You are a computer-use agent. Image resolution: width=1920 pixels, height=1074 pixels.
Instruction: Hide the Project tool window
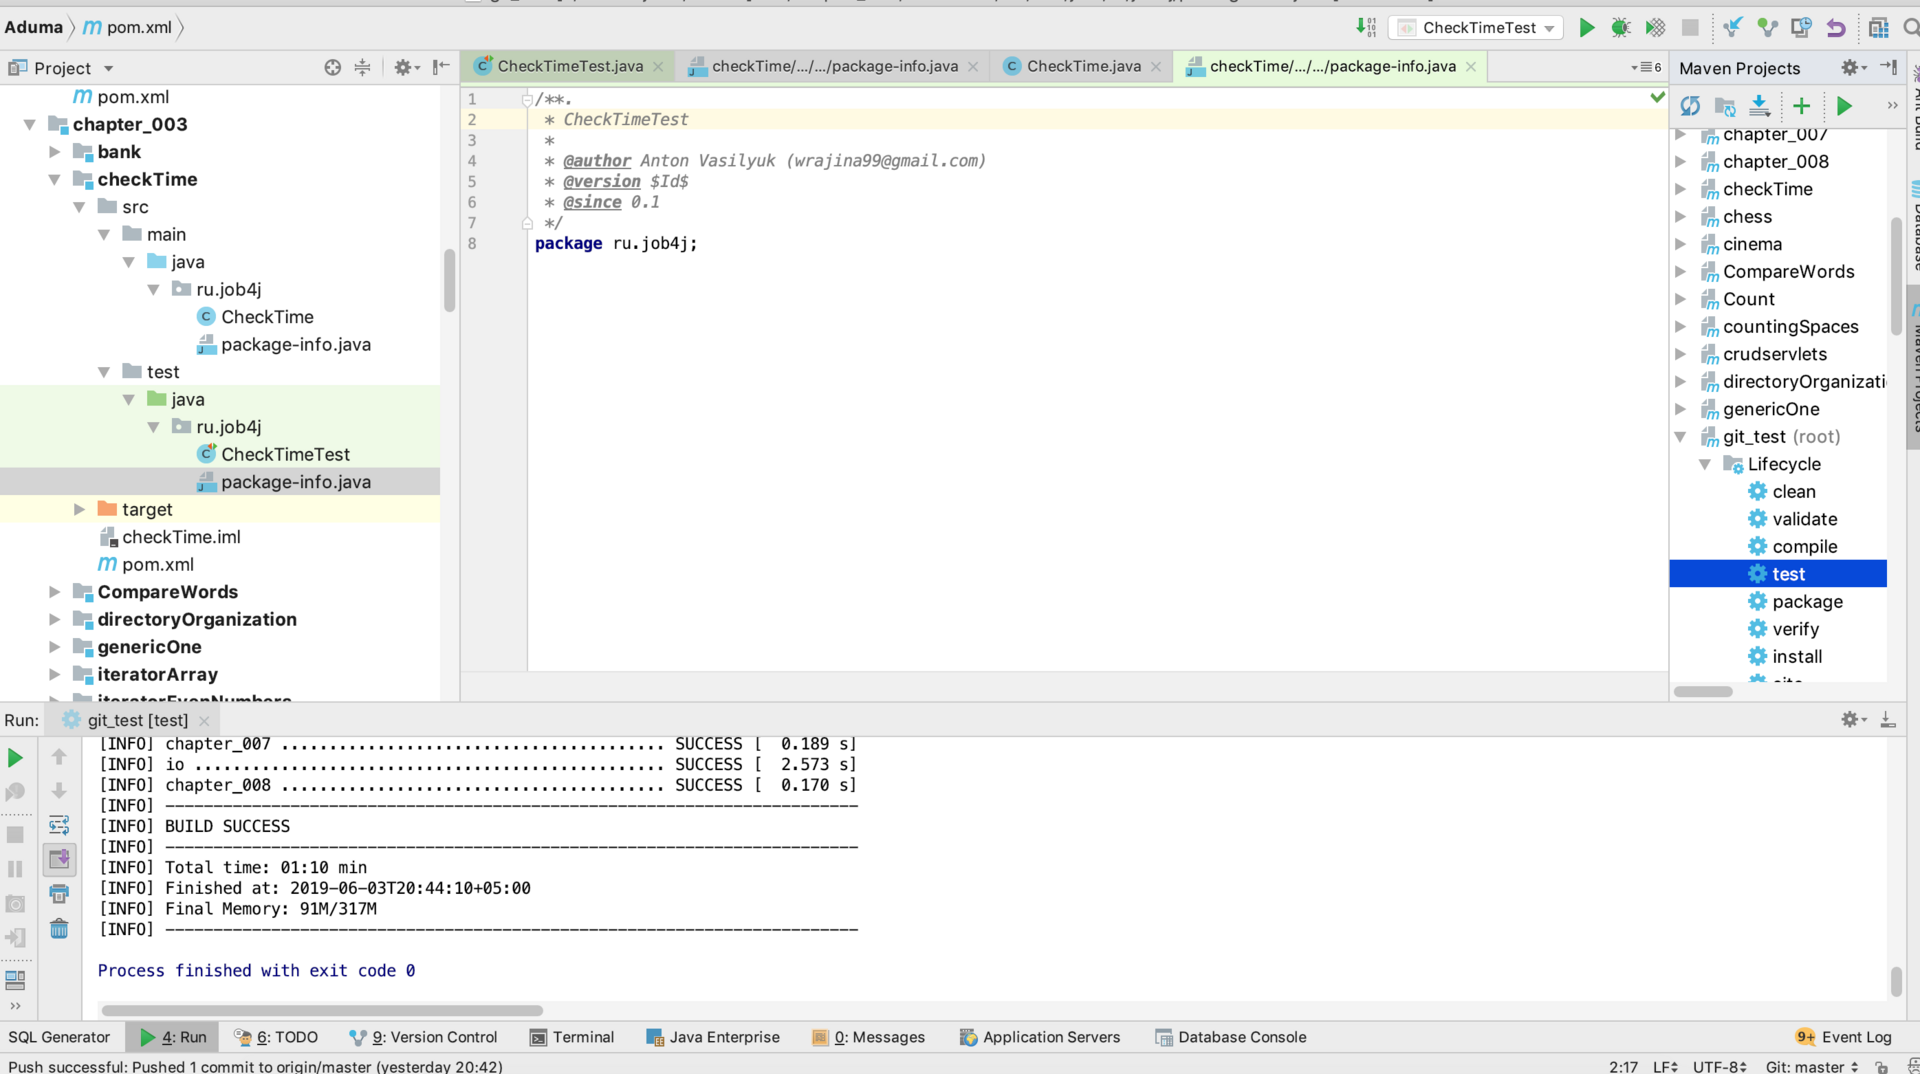(440, 67)
